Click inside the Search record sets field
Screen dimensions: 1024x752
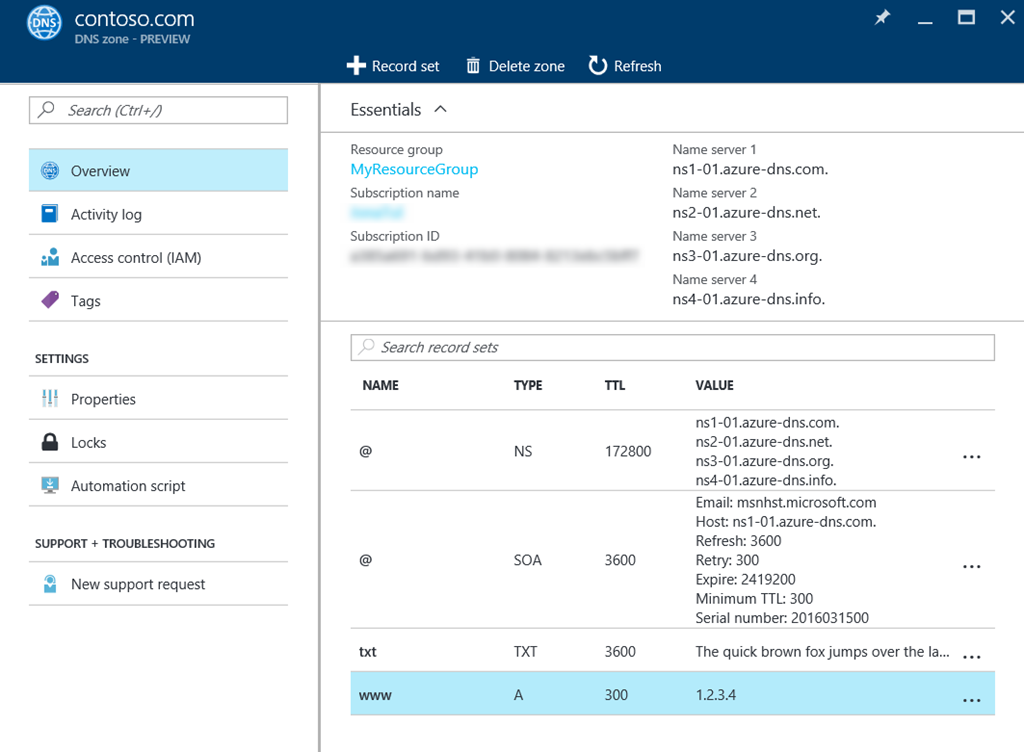[x=672, y=347]
